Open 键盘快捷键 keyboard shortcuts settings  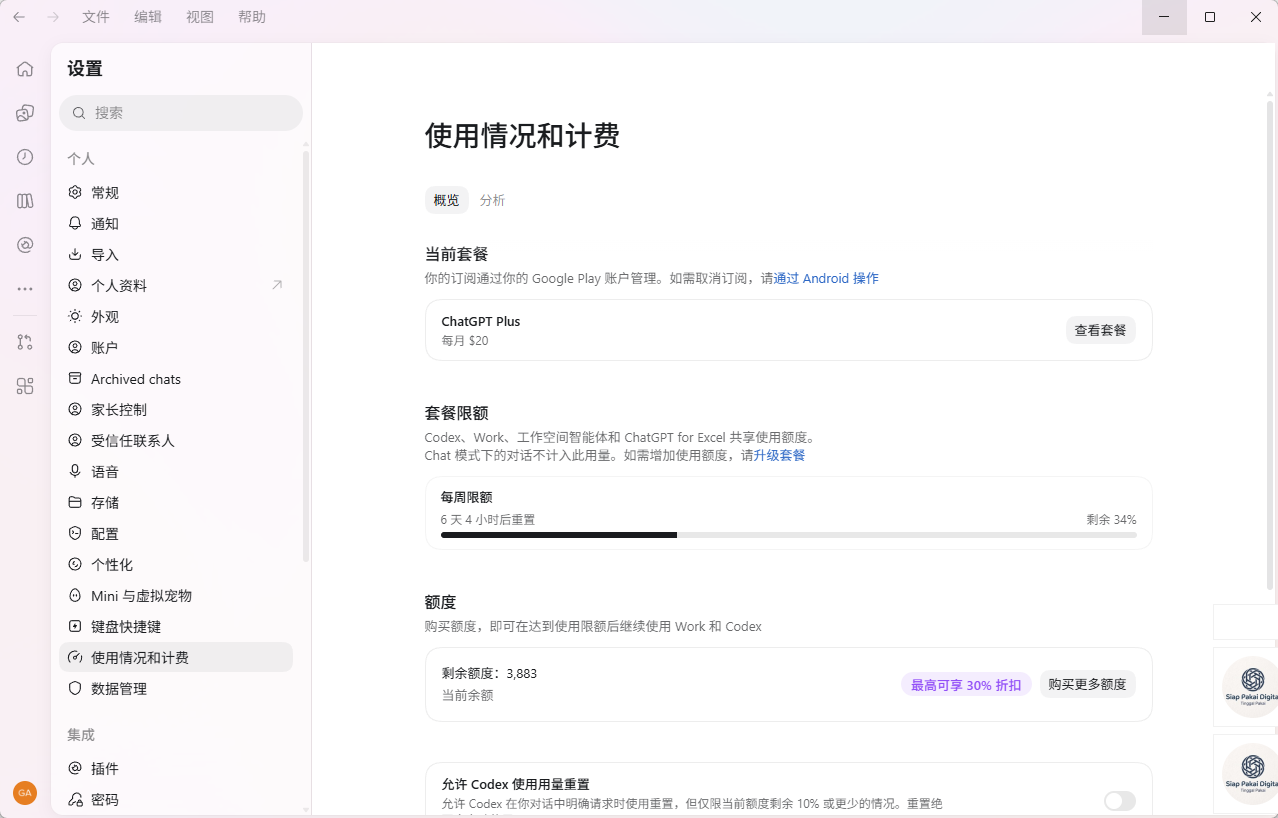click(176, 626)
